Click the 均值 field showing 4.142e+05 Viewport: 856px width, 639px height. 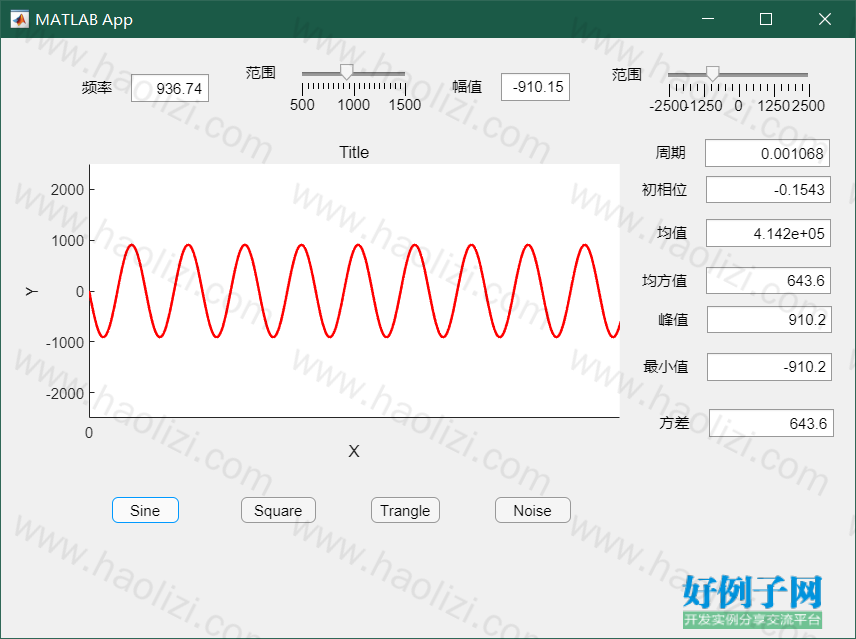point(768,234)
